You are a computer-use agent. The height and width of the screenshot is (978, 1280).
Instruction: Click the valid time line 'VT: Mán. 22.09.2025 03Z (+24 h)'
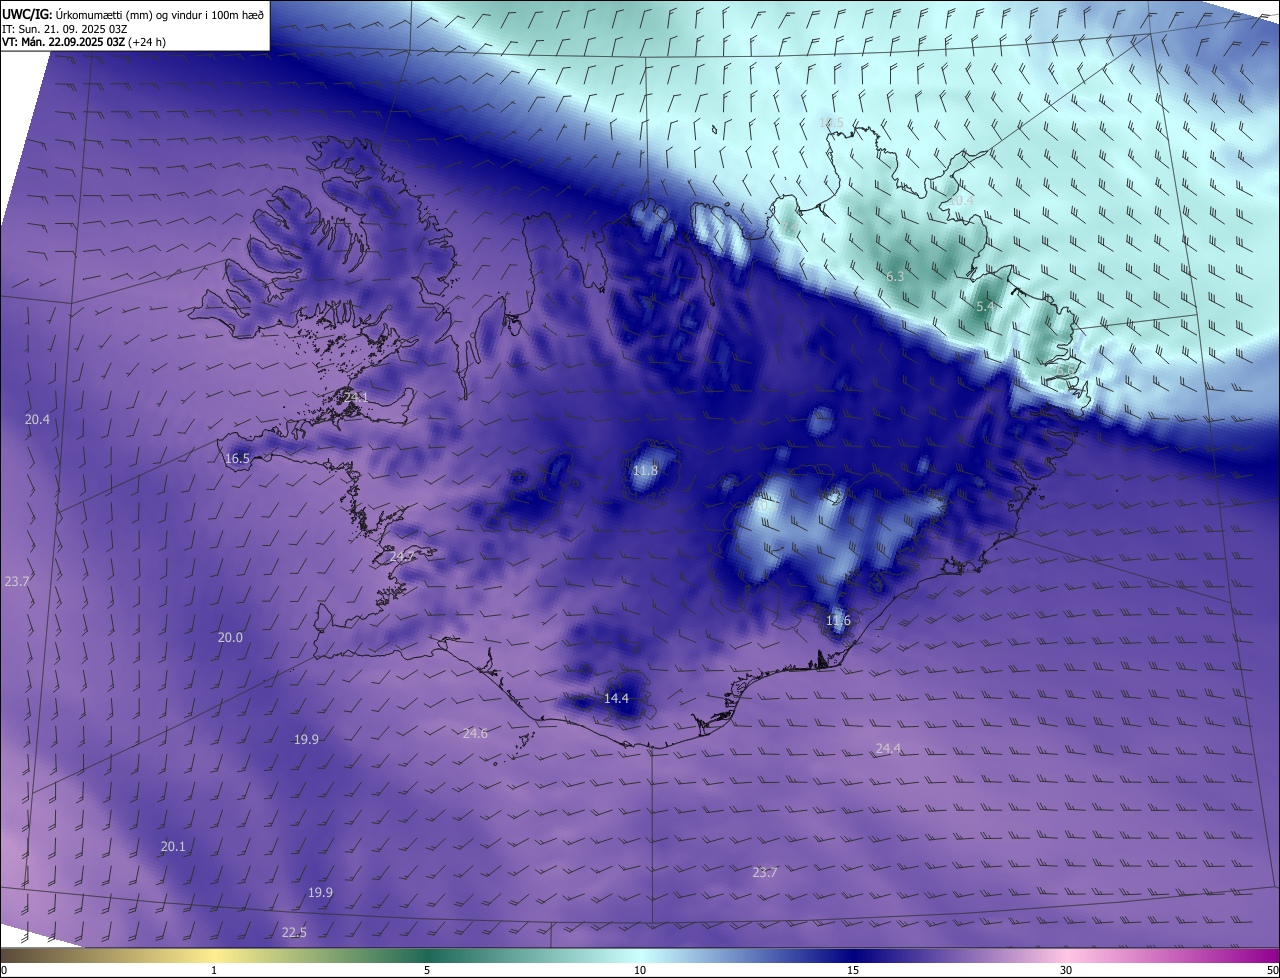(86, 43)
